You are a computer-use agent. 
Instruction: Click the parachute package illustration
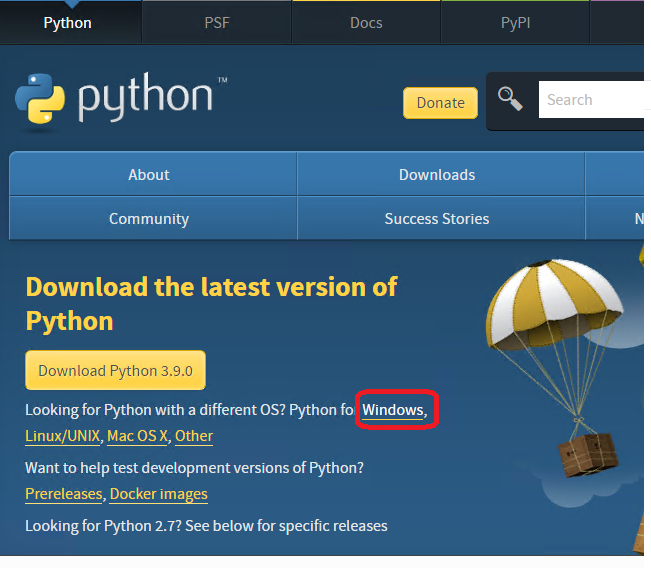(x=554, y=368)
